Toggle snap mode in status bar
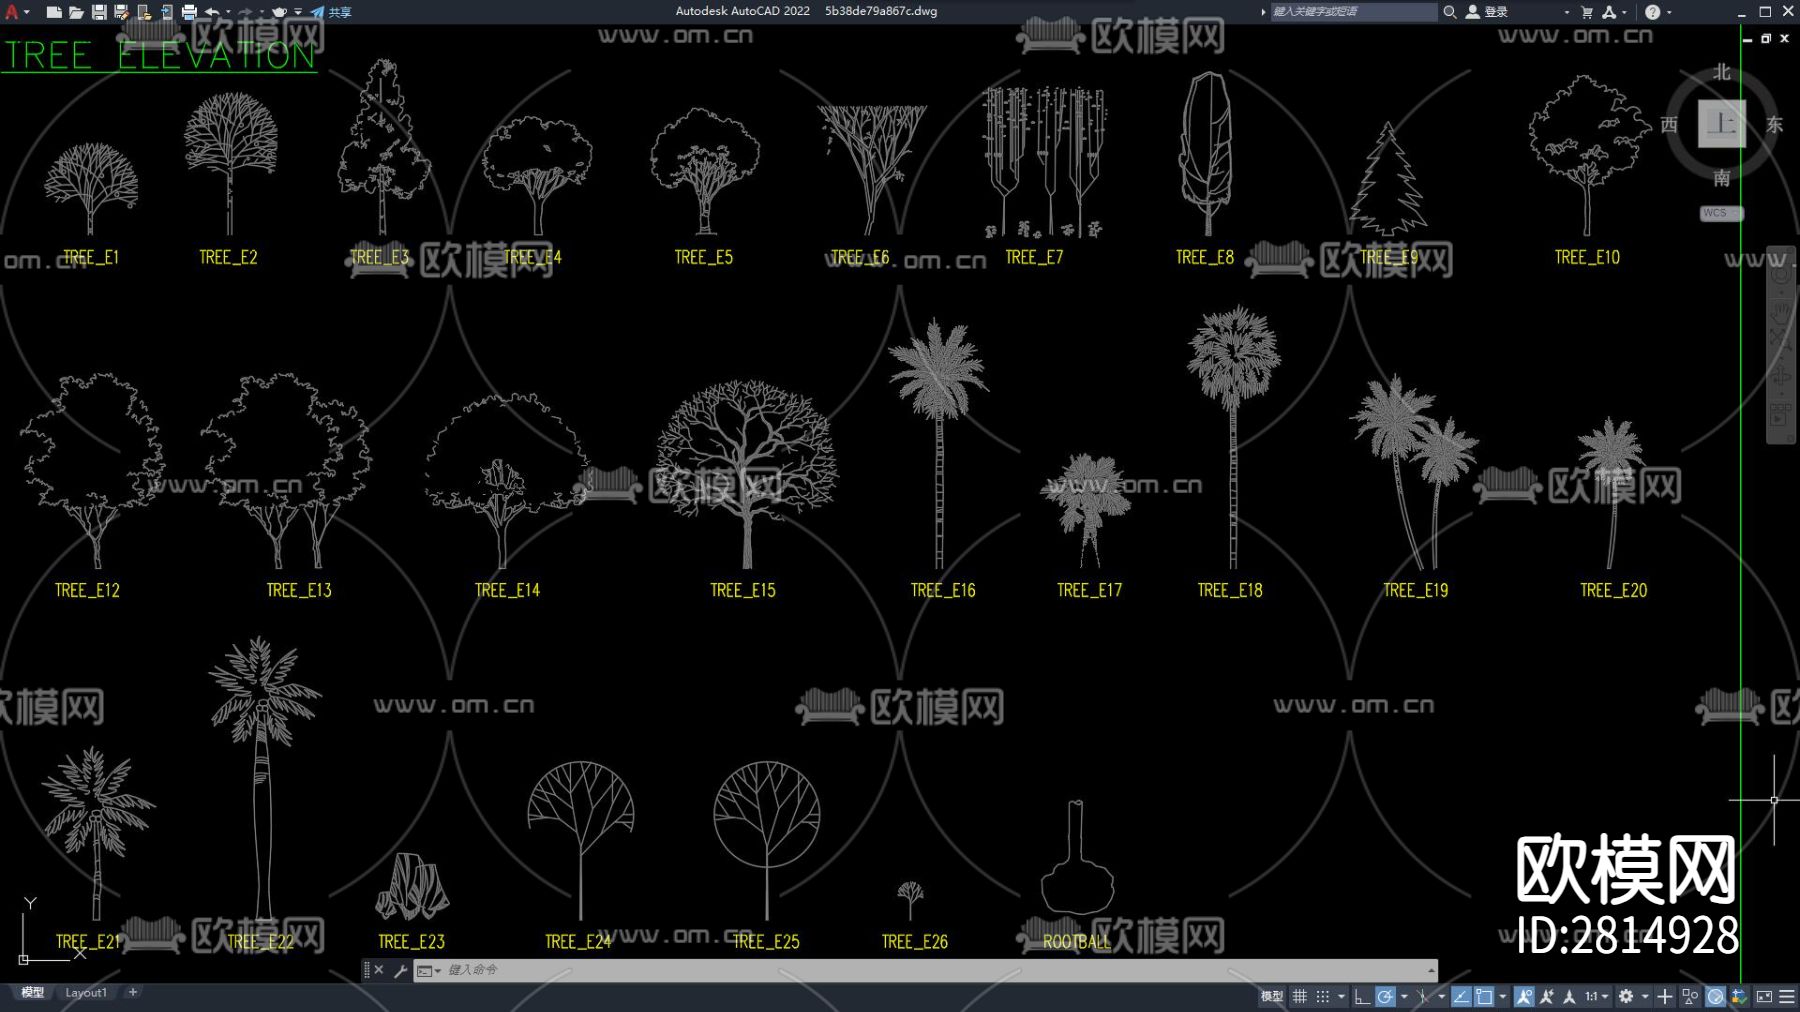Image resolution: width=1800 pixels, height=1012 pixels. (1323, 996)
